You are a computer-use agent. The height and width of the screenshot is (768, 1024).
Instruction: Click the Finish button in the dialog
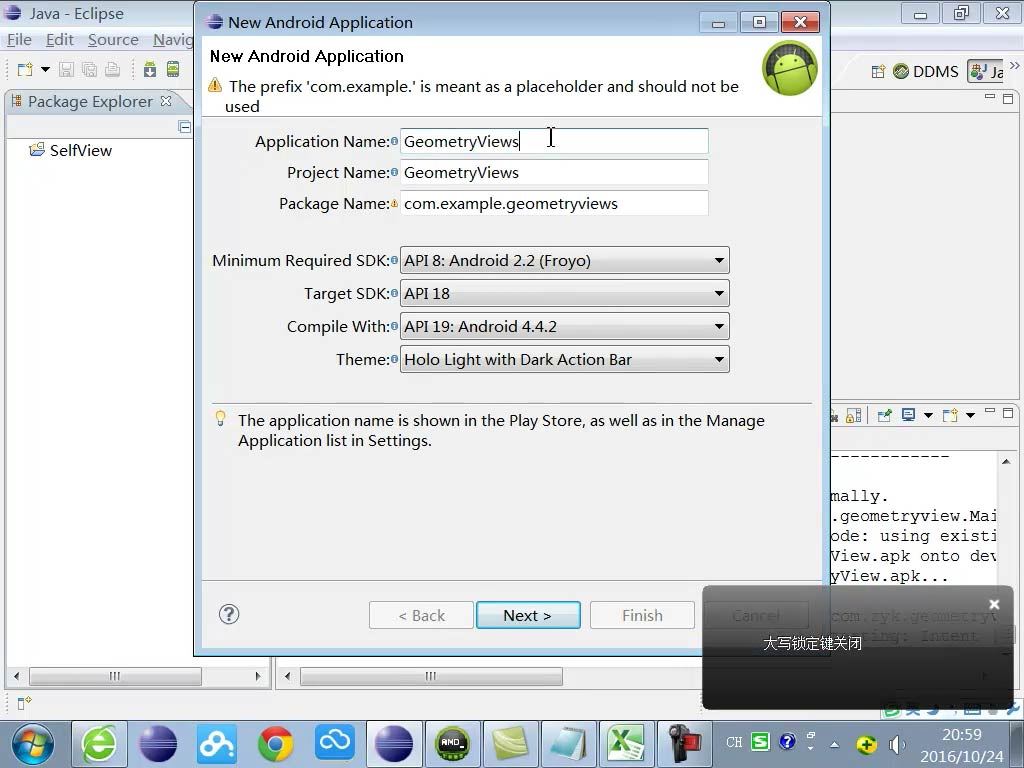642,615
